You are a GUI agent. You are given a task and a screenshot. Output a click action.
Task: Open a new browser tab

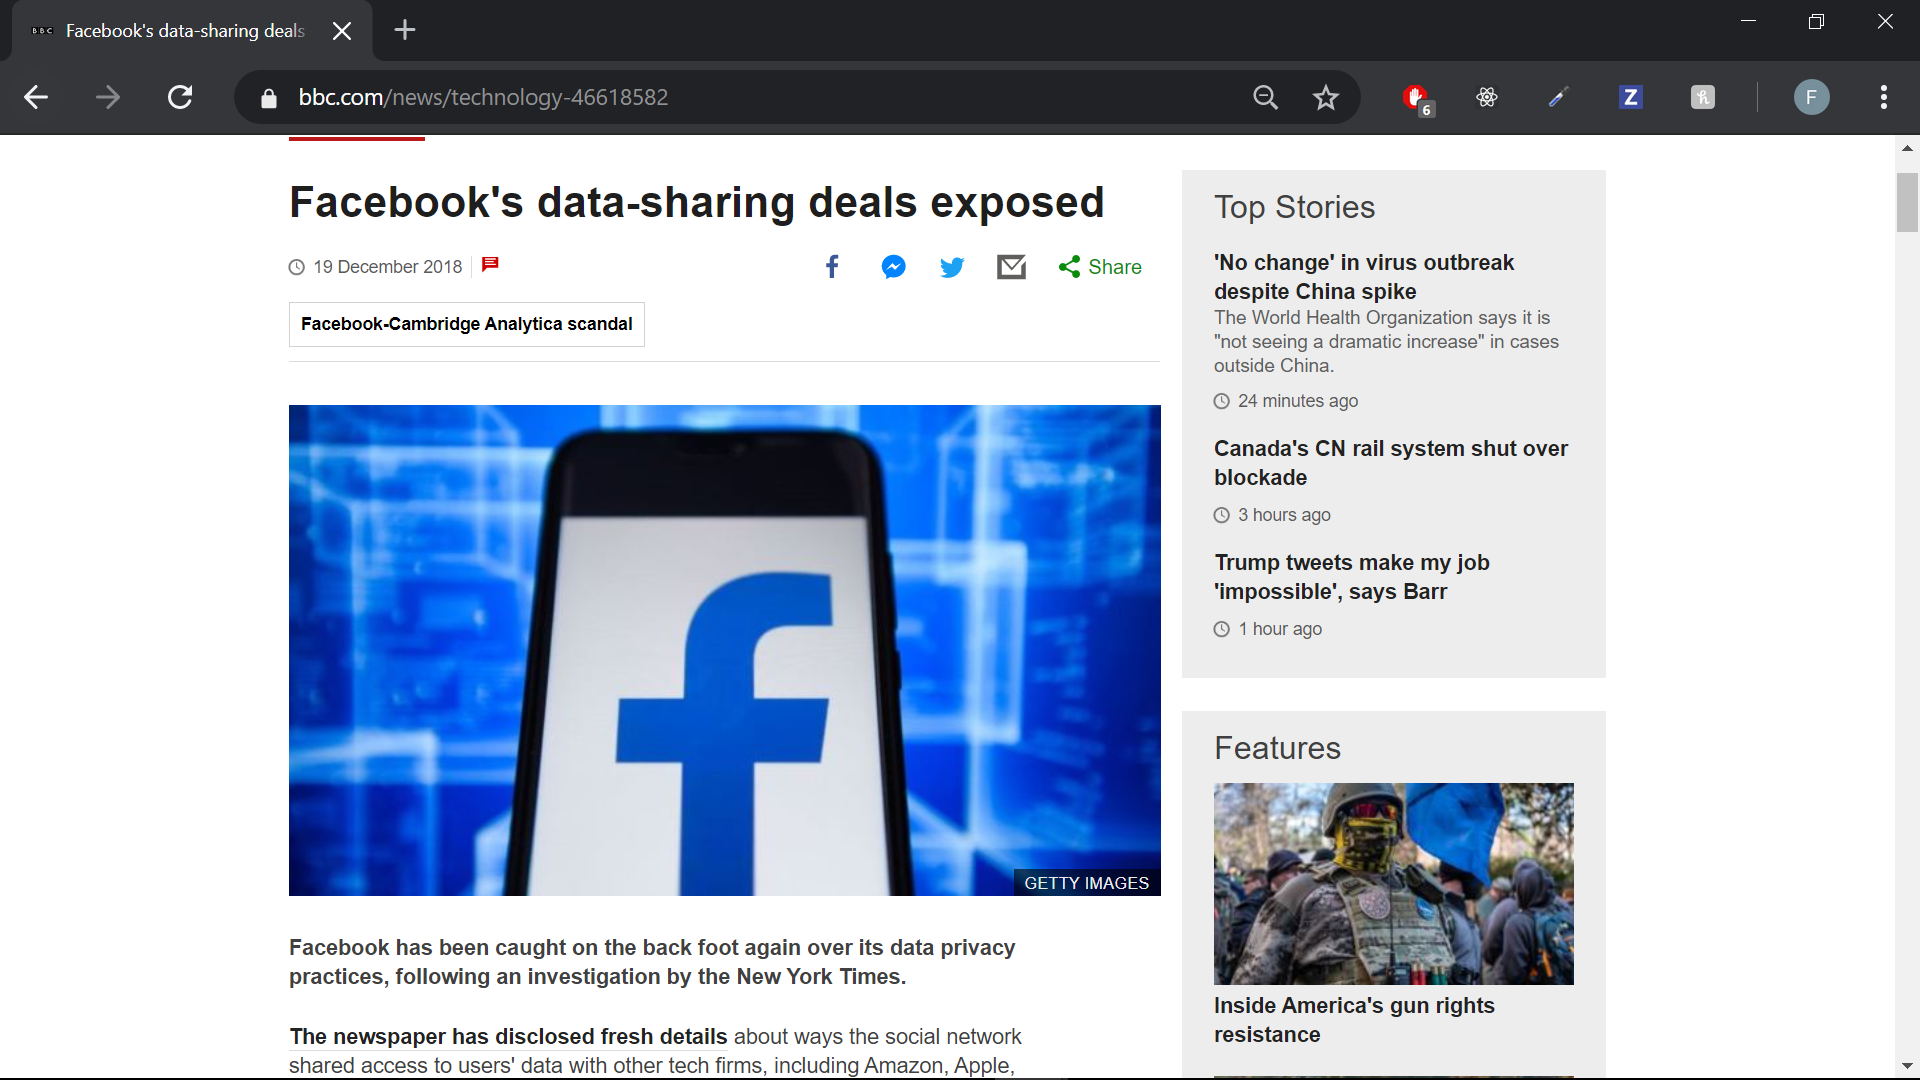pyautogui.click(x=405, y=30)
